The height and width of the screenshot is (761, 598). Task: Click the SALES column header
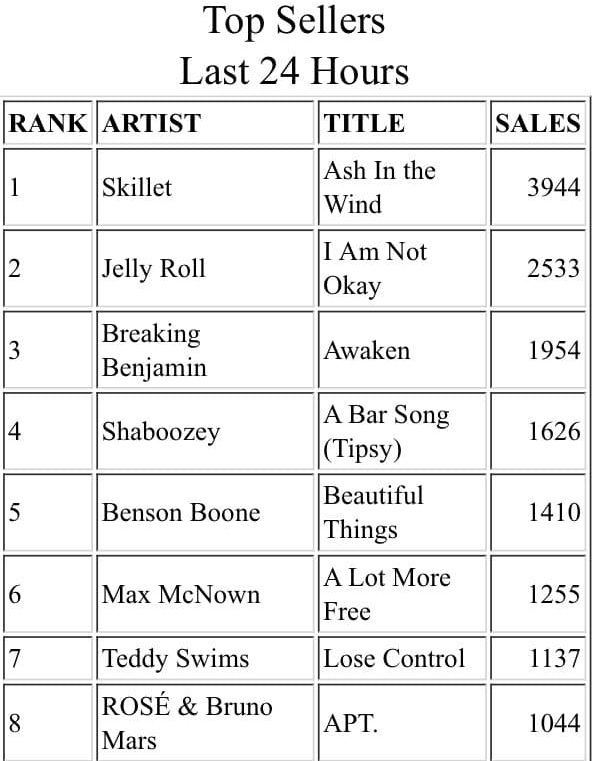538,123
